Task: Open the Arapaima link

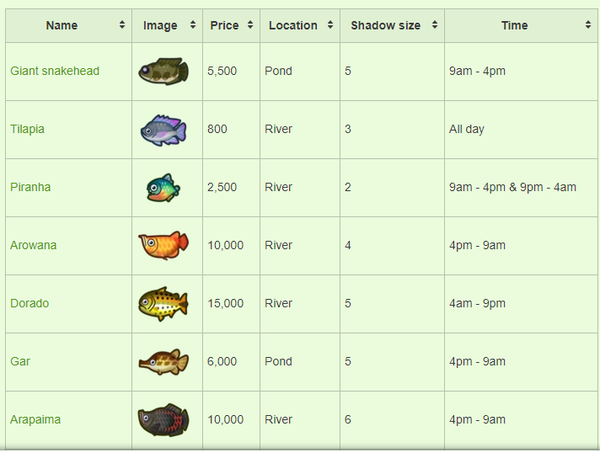Action: pos(35,420)
